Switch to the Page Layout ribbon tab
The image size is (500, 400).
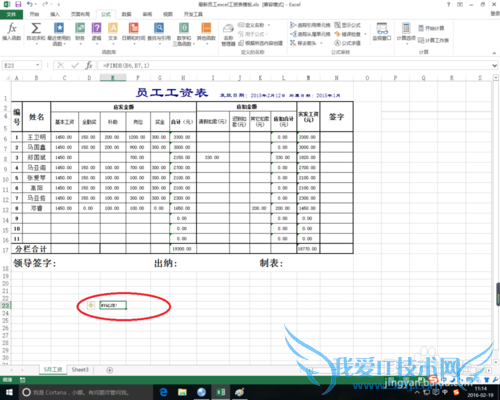(x=80, y=14)
